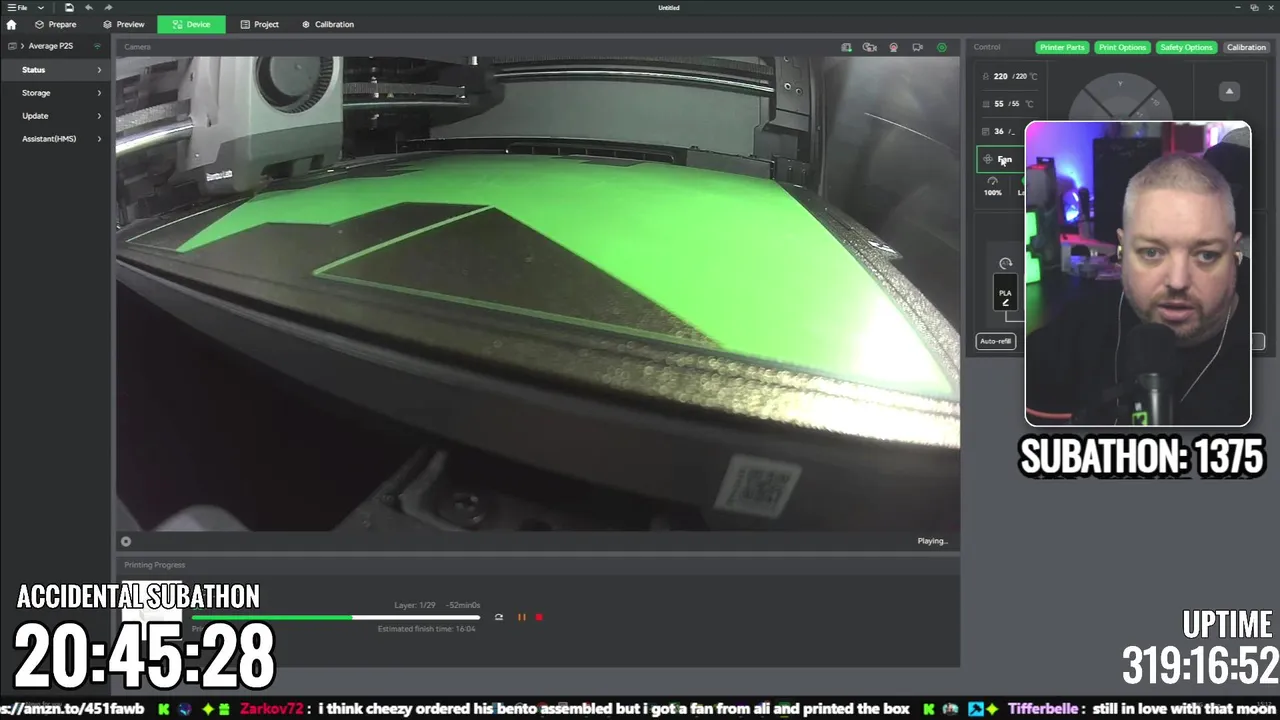Select Status in the sidebar
1280x720 pixels.
(x=55, y=70)
